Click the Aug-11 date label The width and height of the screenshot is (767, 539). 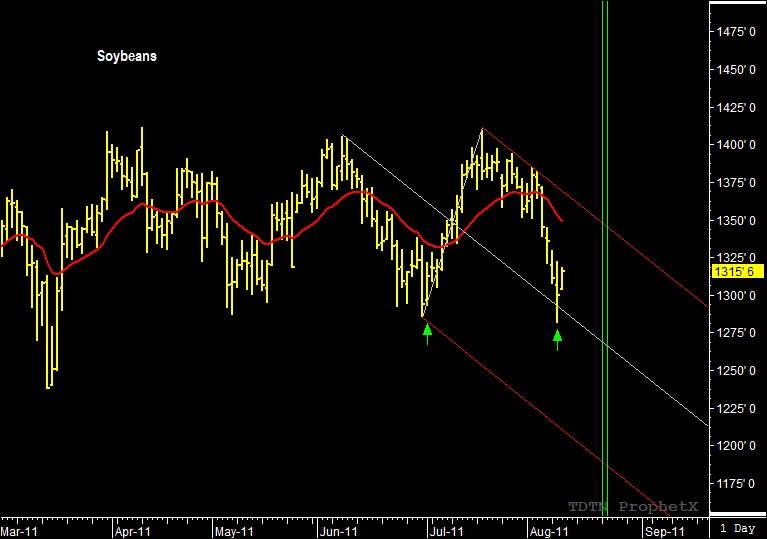click(x=549, y=532)
